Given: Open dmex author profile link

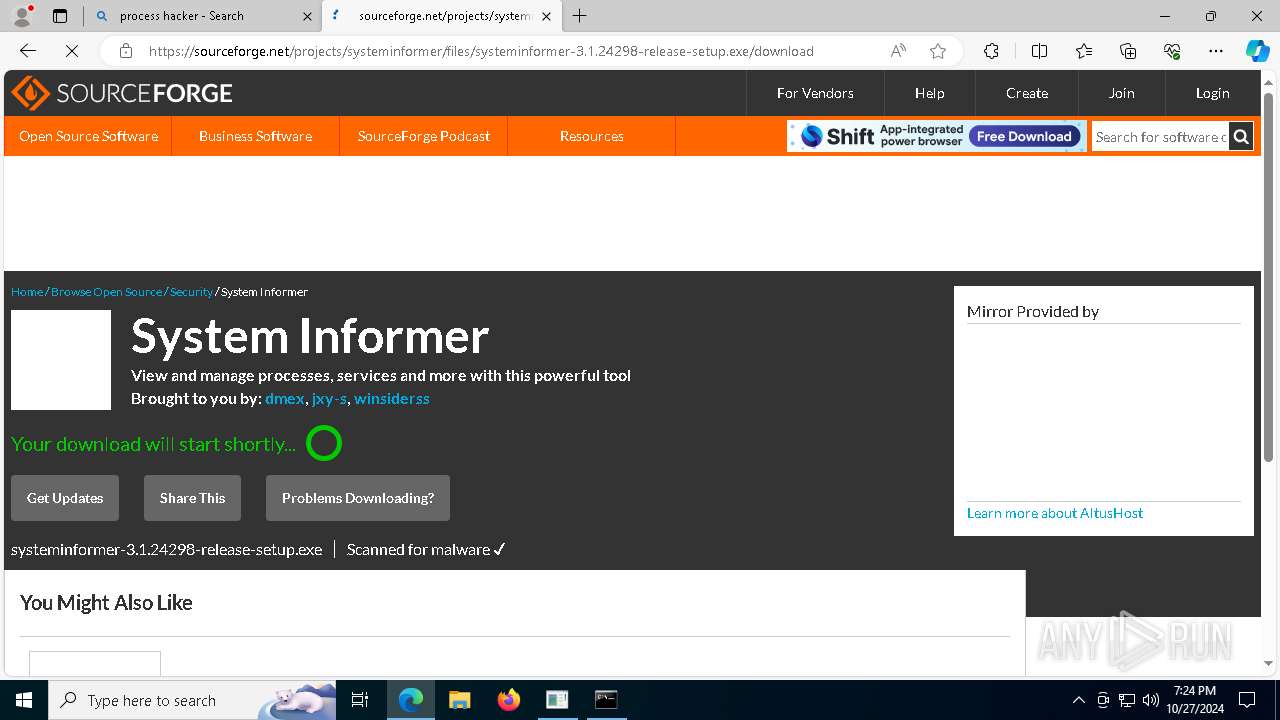Looking at the screenshot, I should click(x=285, y=398).
